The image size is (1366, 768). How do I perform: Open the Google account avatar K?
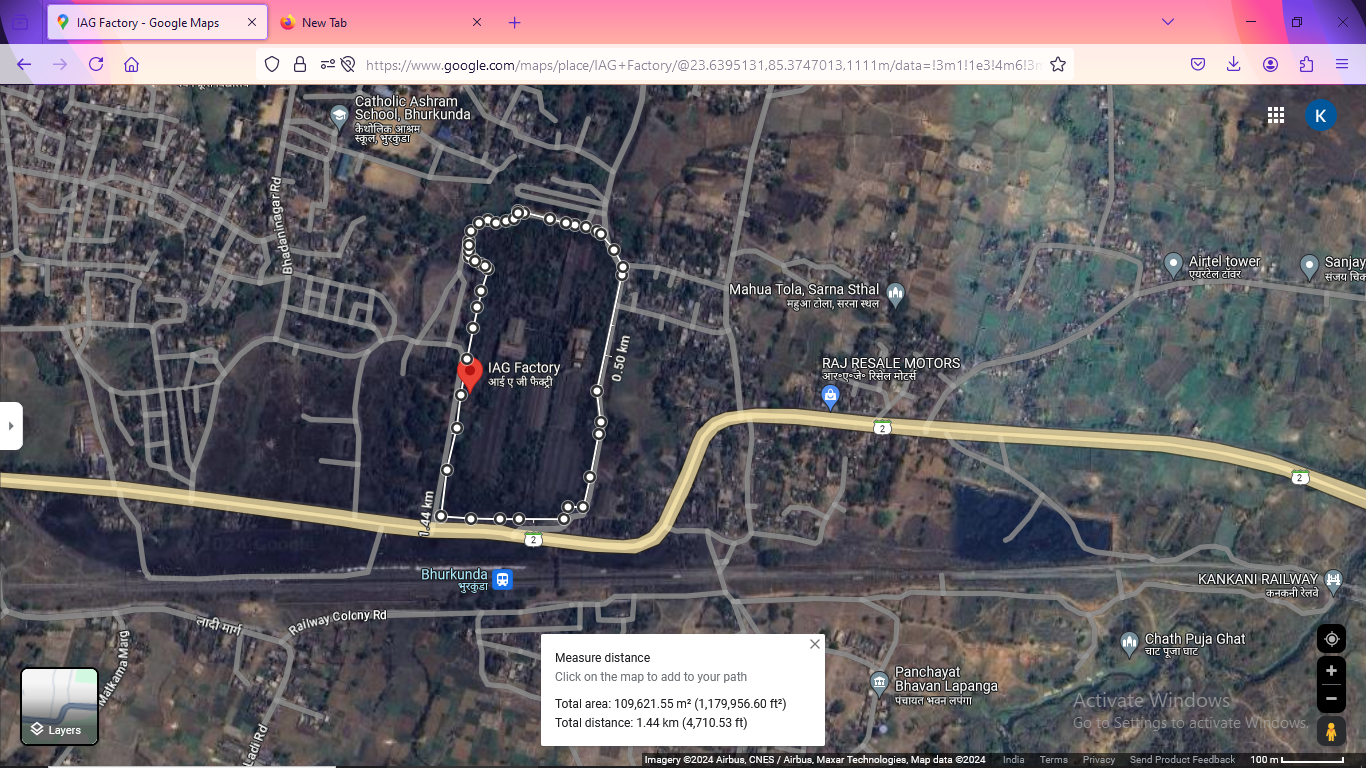[1321, 115]
